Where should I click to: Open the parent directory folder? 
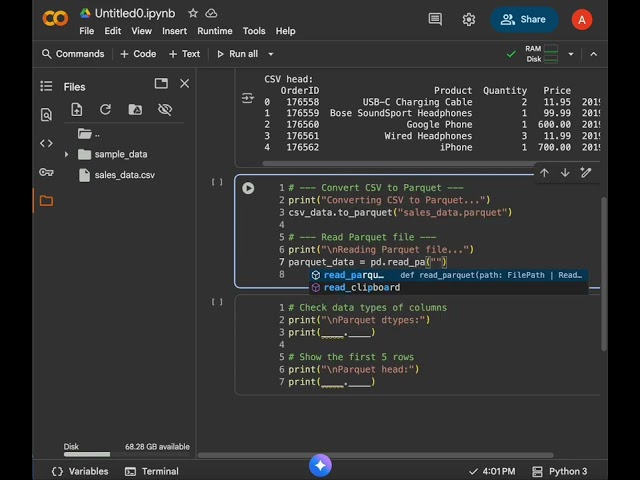tap(89, 134)
